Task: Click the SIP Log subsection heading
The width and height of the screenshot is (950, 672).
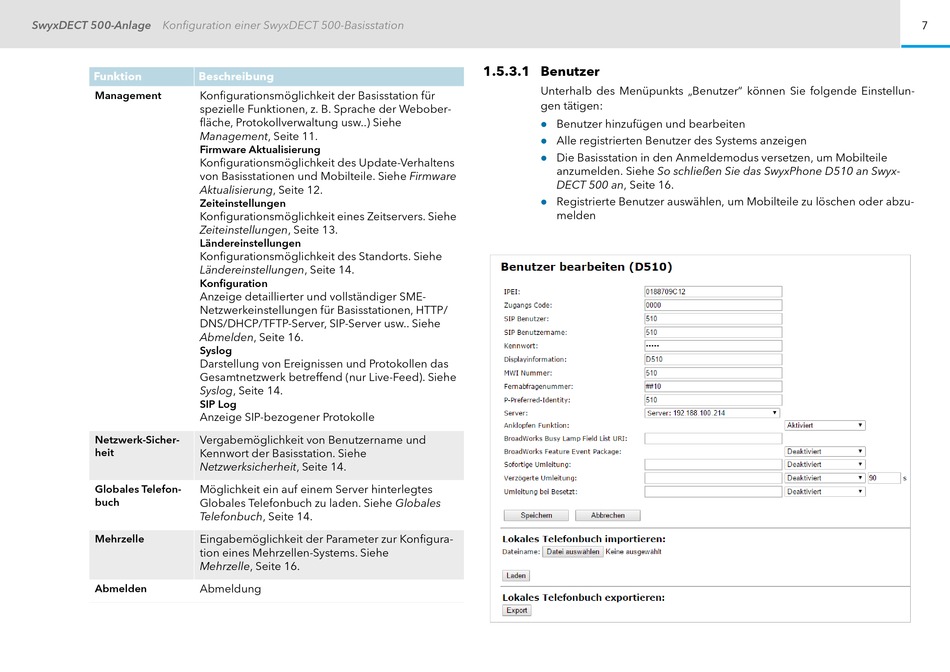Action: pyautogui.click(x=218, y=404)
